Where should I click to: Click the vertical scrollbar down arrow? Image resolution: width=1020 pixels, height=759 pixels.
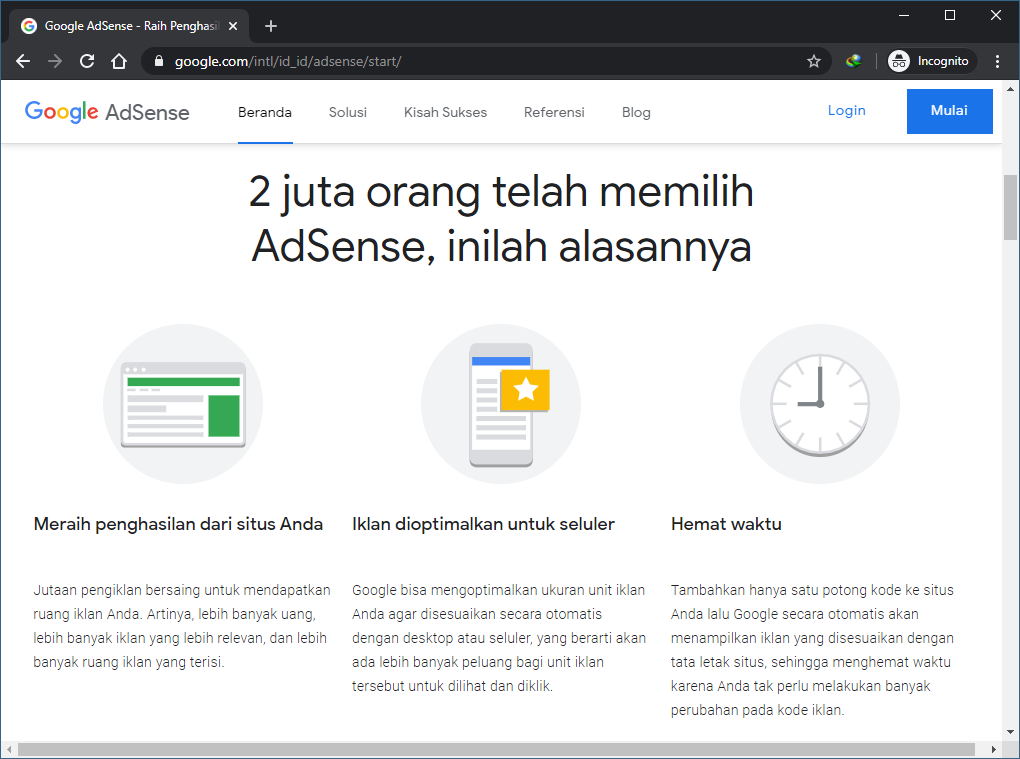click(1010, 732)
